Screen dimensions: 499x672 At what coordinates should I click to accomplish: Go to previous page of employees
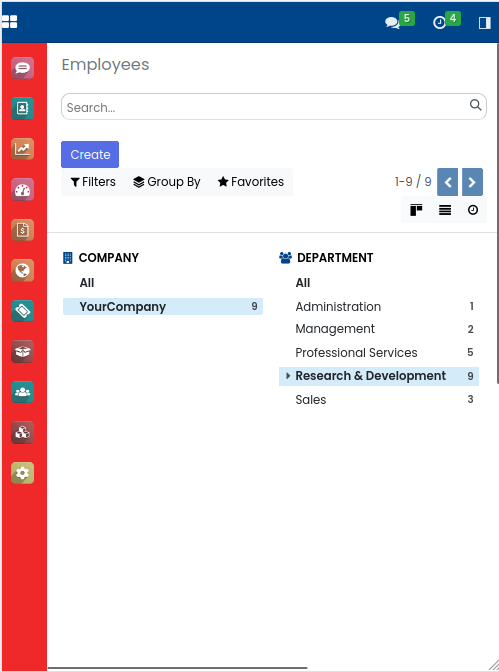pyautogui.click(x=448, y=182)
